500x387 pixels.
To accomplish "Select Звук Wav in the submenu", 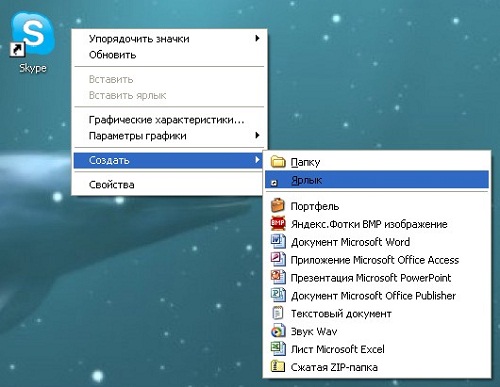I will pyautogui.click(x=377, y=331).
